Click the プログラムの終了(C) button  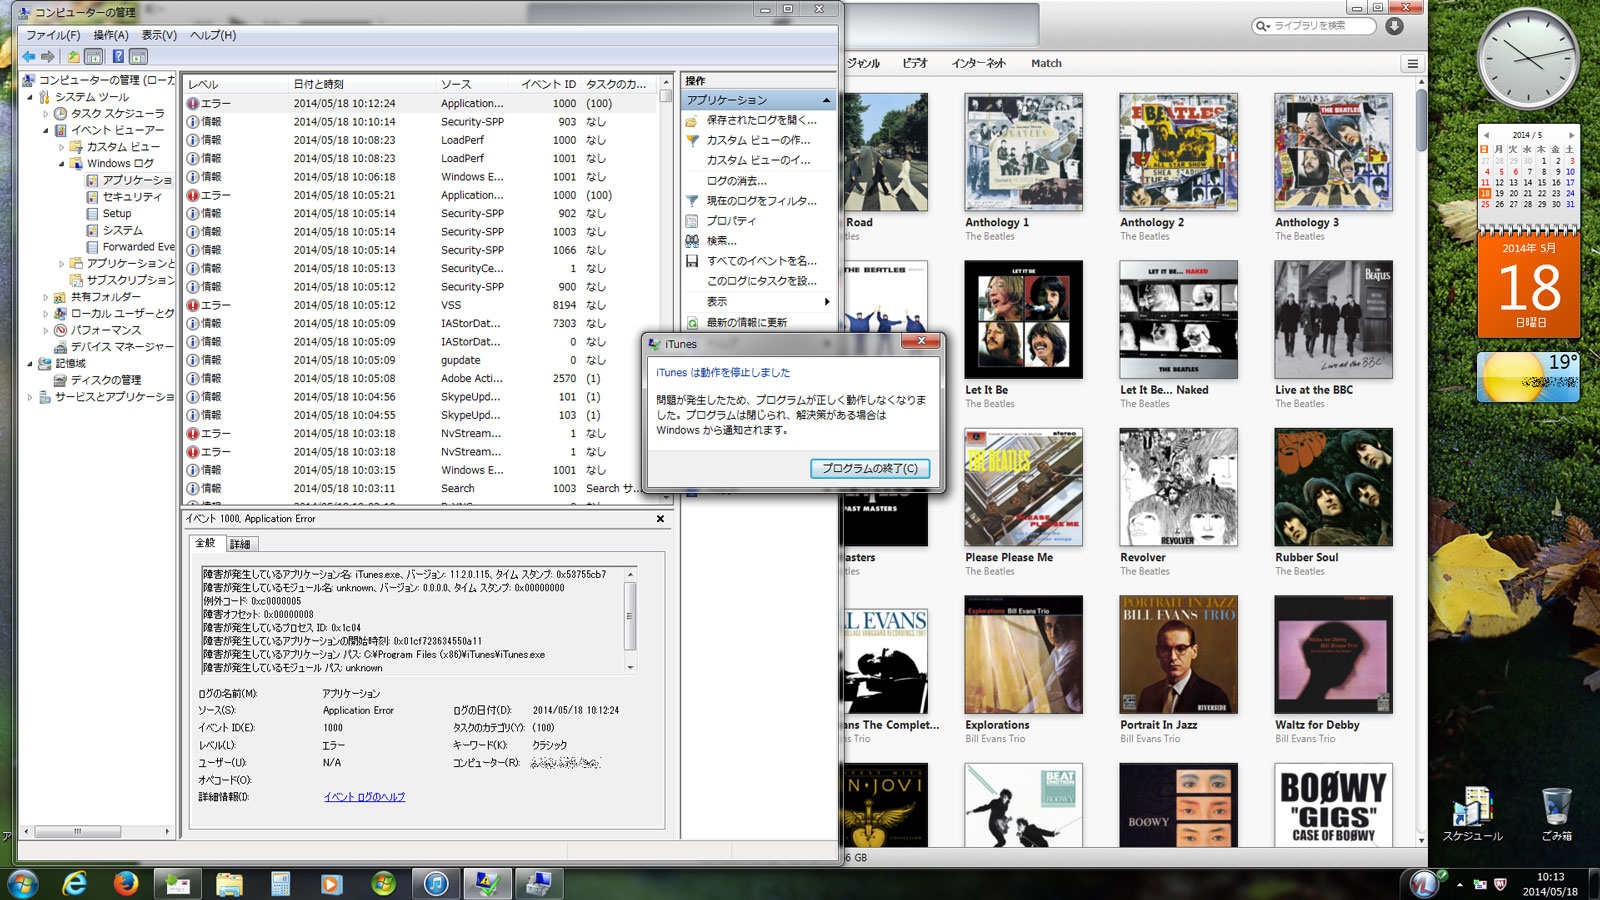pos(869,468)
